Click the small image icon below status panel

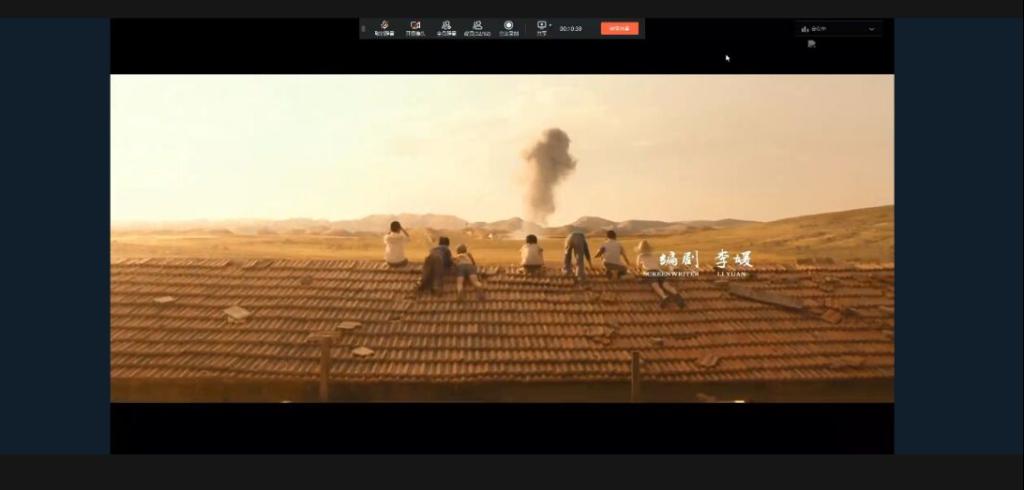pyautogui.click(x=812, y=44)
